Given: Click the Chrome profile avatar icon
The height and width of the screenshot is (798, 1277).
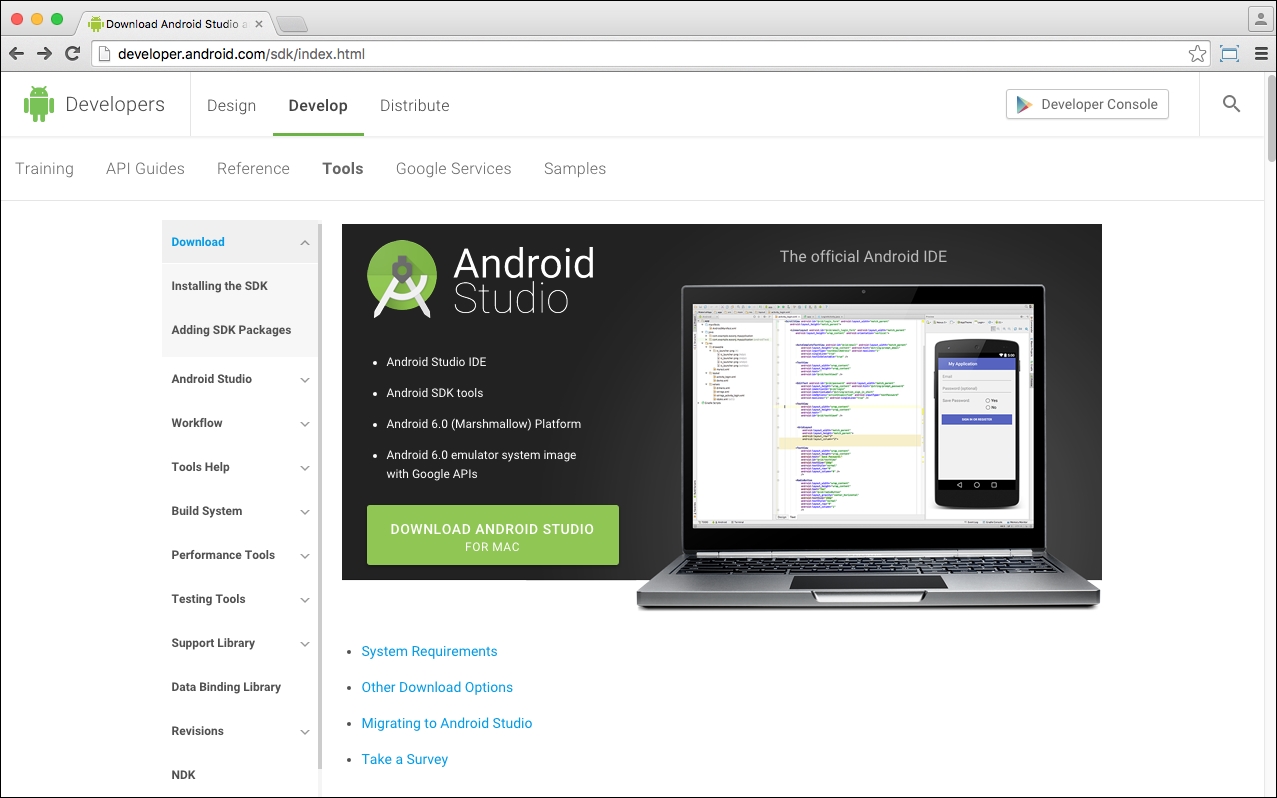Looking at the screenshot, I should pos(1259,19).
